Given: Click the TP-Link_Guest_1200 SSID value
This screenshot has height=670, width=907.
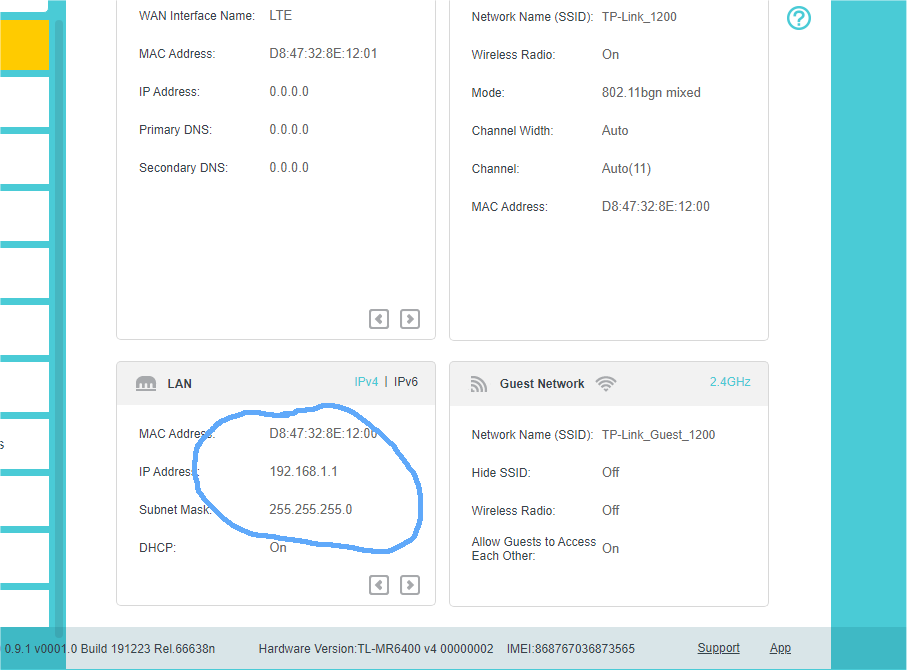Looking at the screenshot, I should click(658, 435).
